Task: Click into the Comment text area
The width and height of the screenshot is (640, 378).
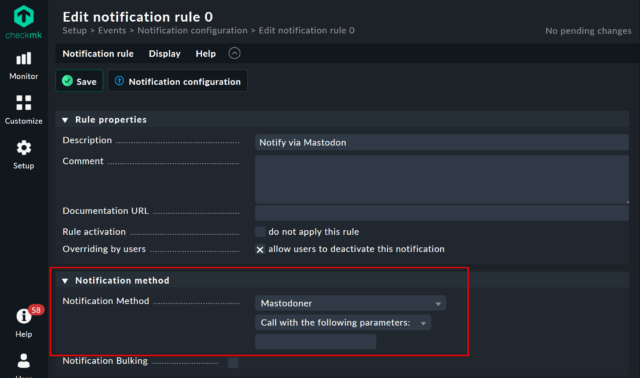Action: [442, 179]
